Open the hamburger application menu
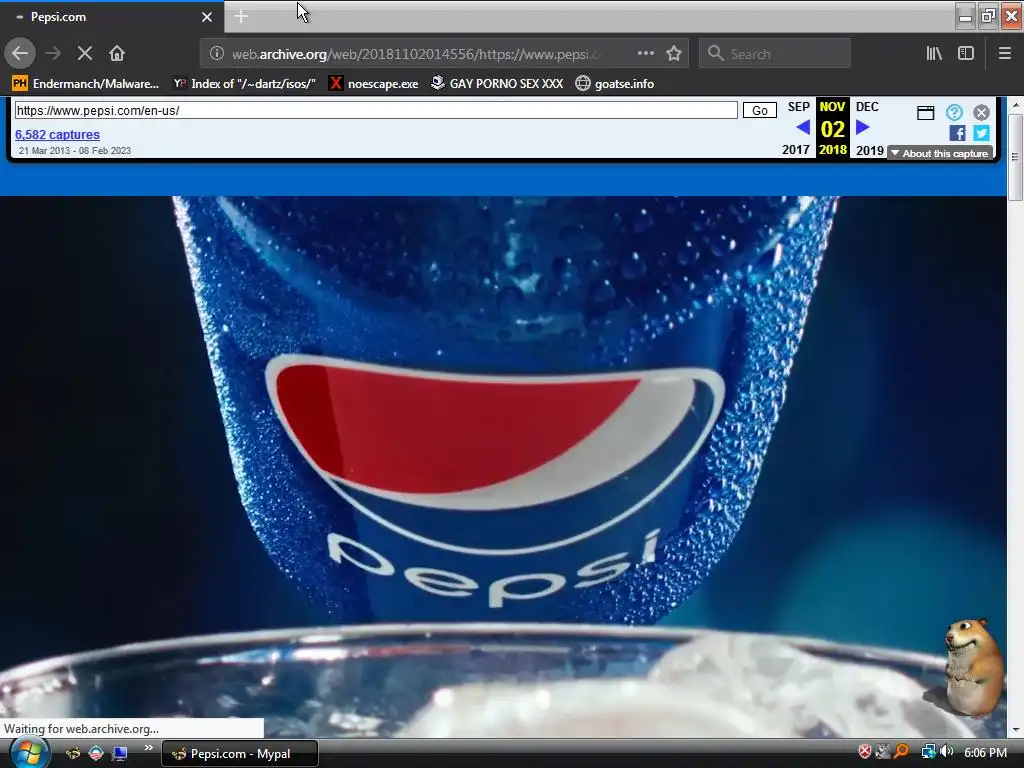The image size is (1024, 768). coord(1005,54)
